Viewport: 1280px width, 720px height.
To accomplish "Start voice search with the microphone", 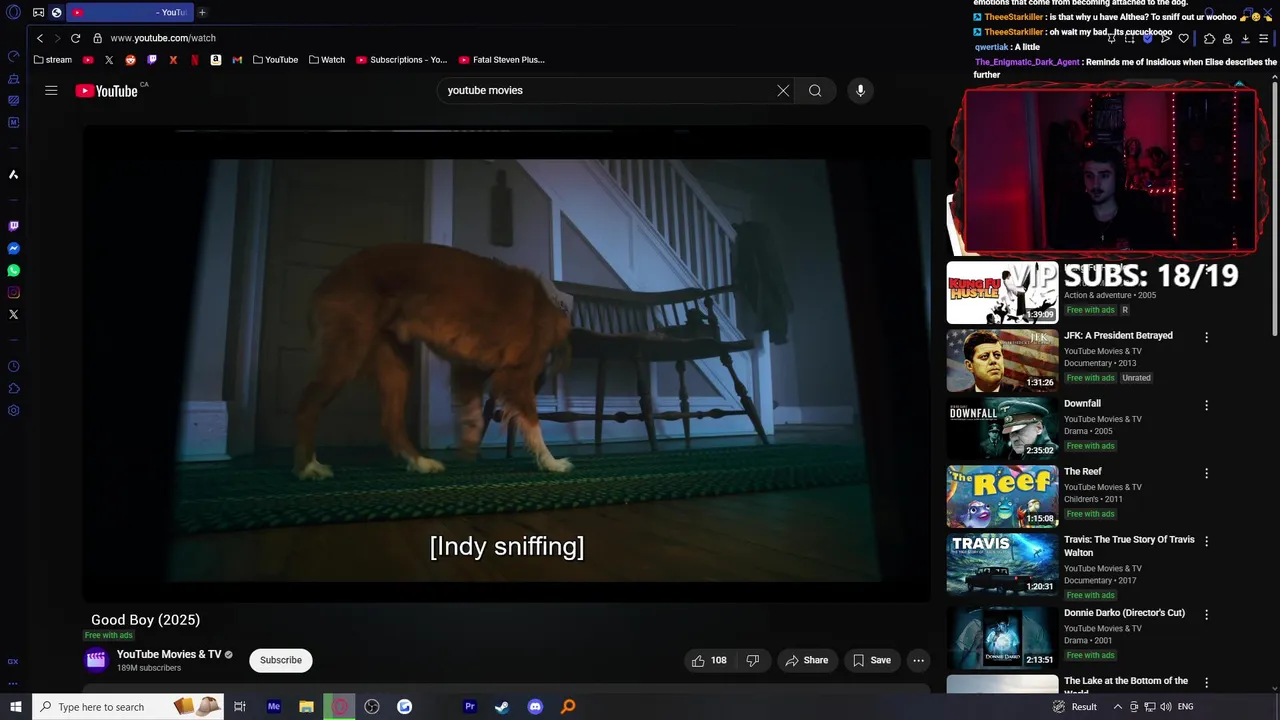I will [x=860, y=90].
